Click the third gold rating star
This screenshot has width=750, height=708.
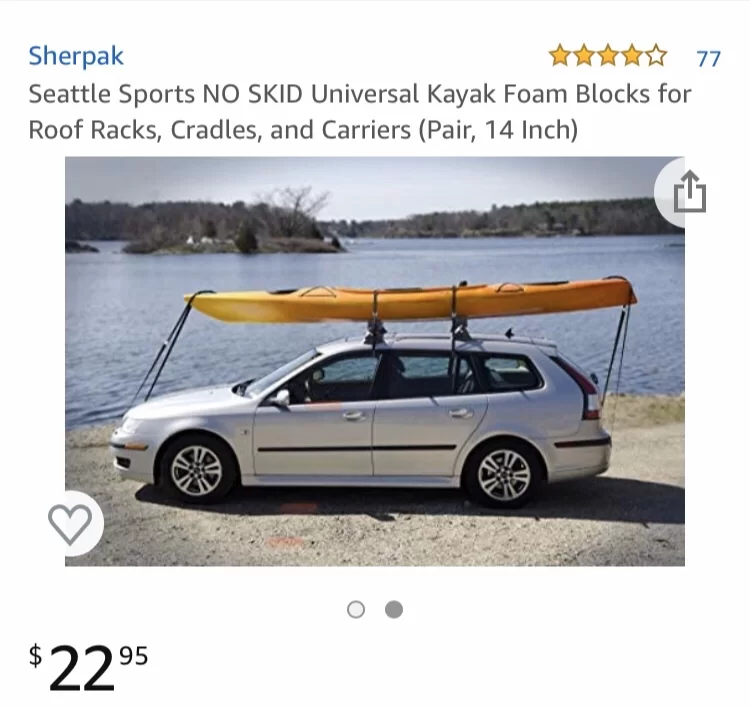tap(608, 55)
